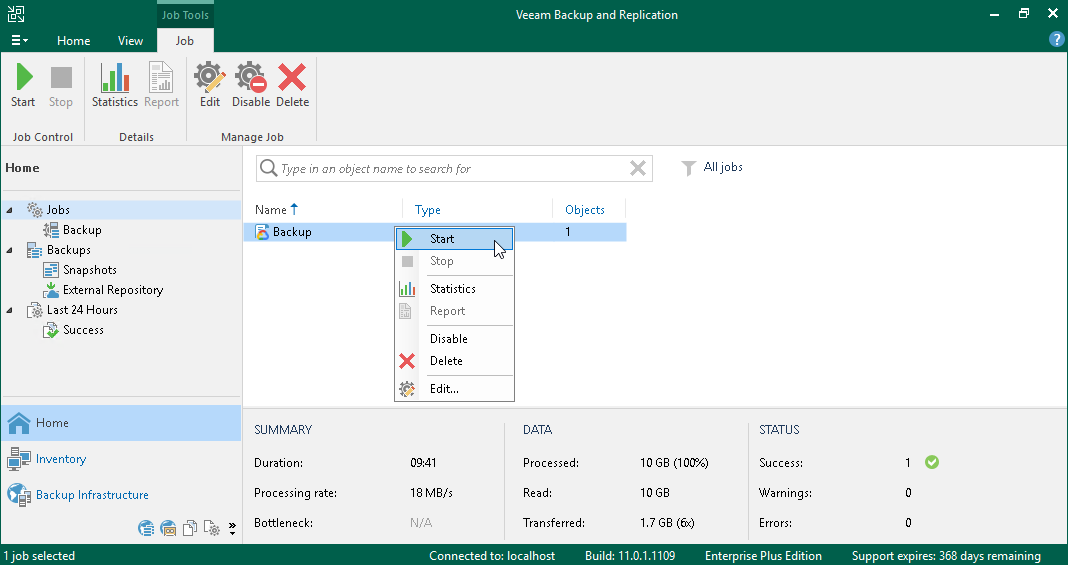Click Build: 11.0.1.1109 in status bar
Image resolution: width=1068 pixels, height=565 pixels.
tap(630, 555)
